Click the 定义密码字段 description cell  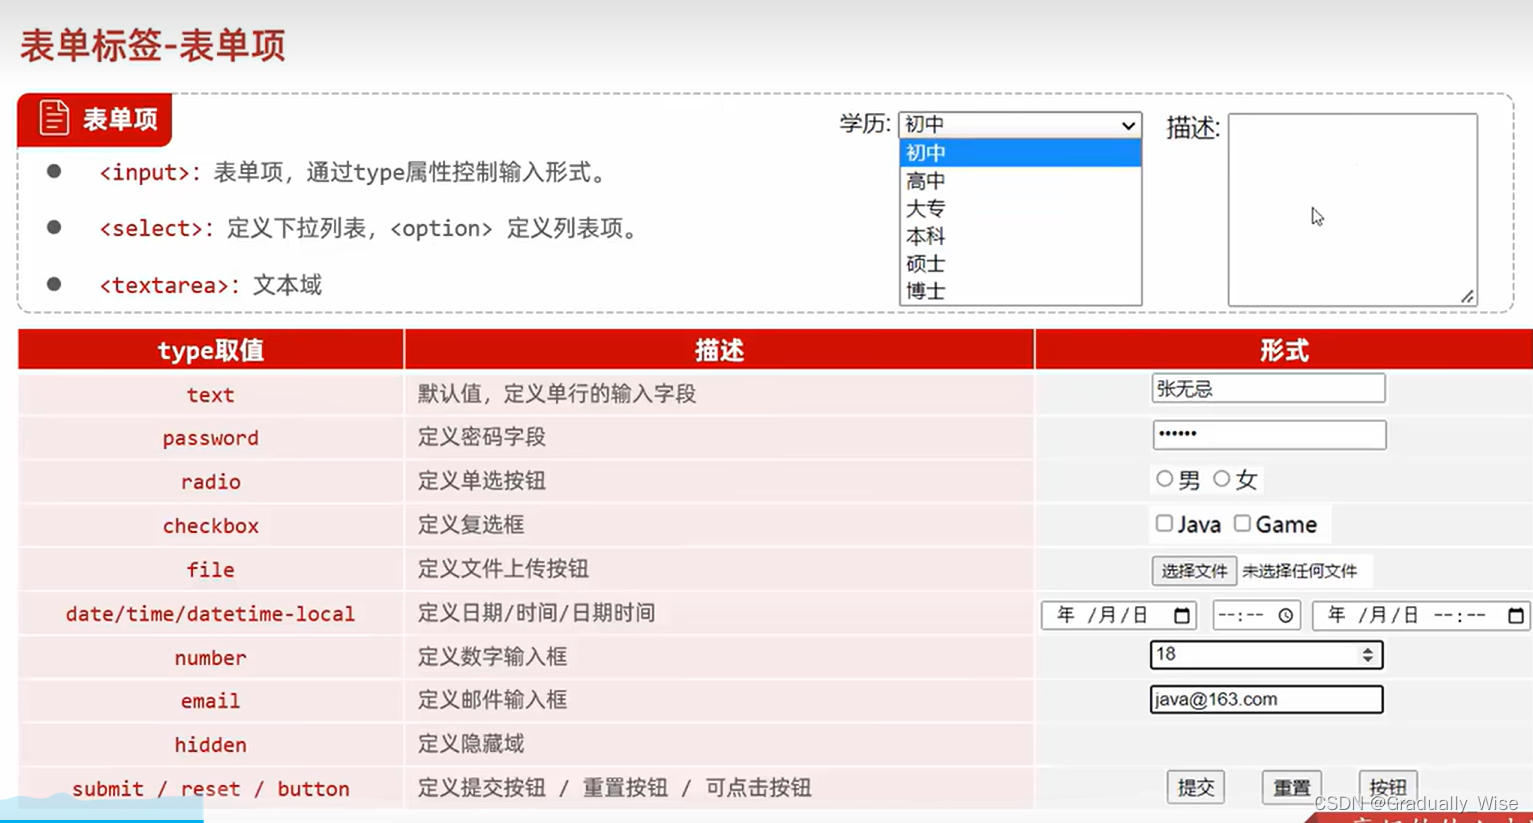pos(719,437)
